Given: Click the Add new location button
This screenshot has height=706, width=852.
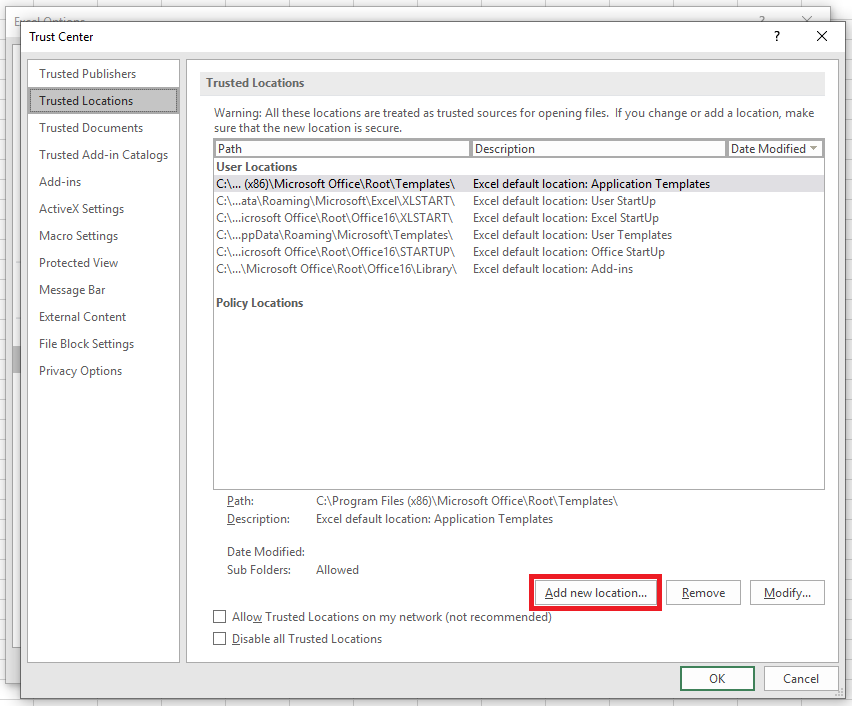Looking at the screenshot, I should point(596,592).
